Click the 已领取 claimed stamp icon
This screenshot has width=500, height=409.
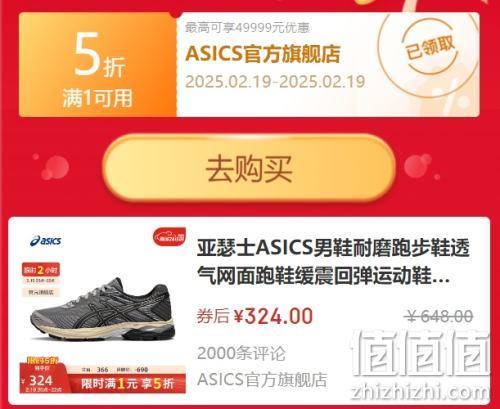pyautogui.click(x=430, y=51)
